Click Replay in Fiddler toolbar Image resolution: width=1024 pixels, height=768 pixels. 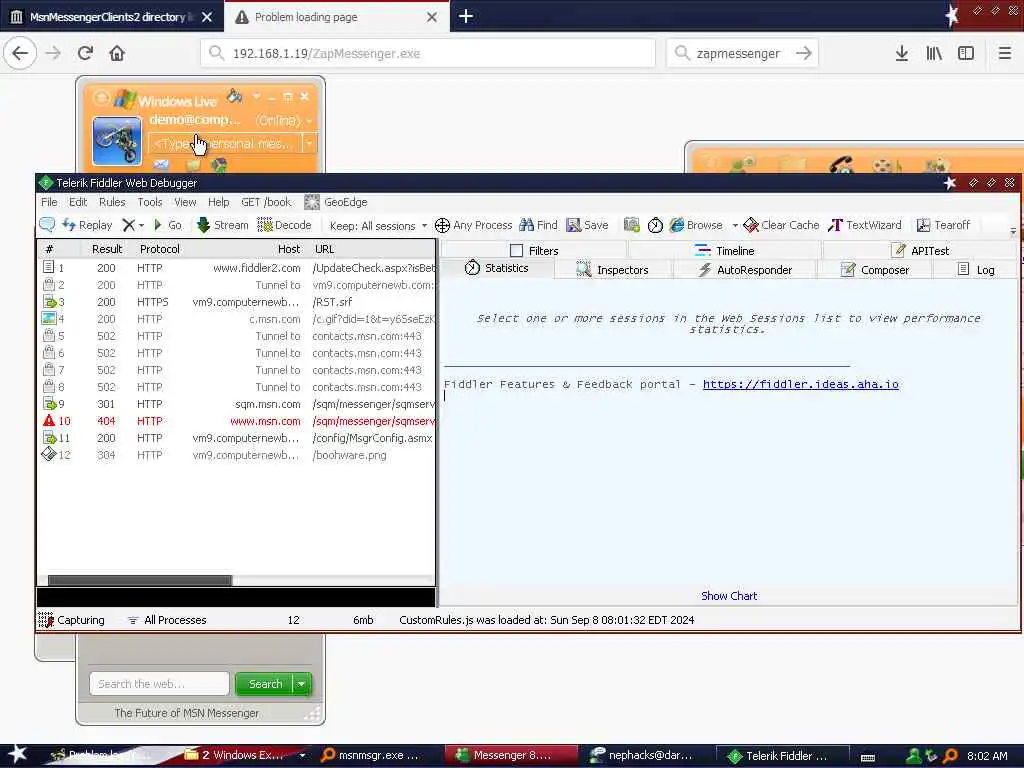tap(88, 225)
